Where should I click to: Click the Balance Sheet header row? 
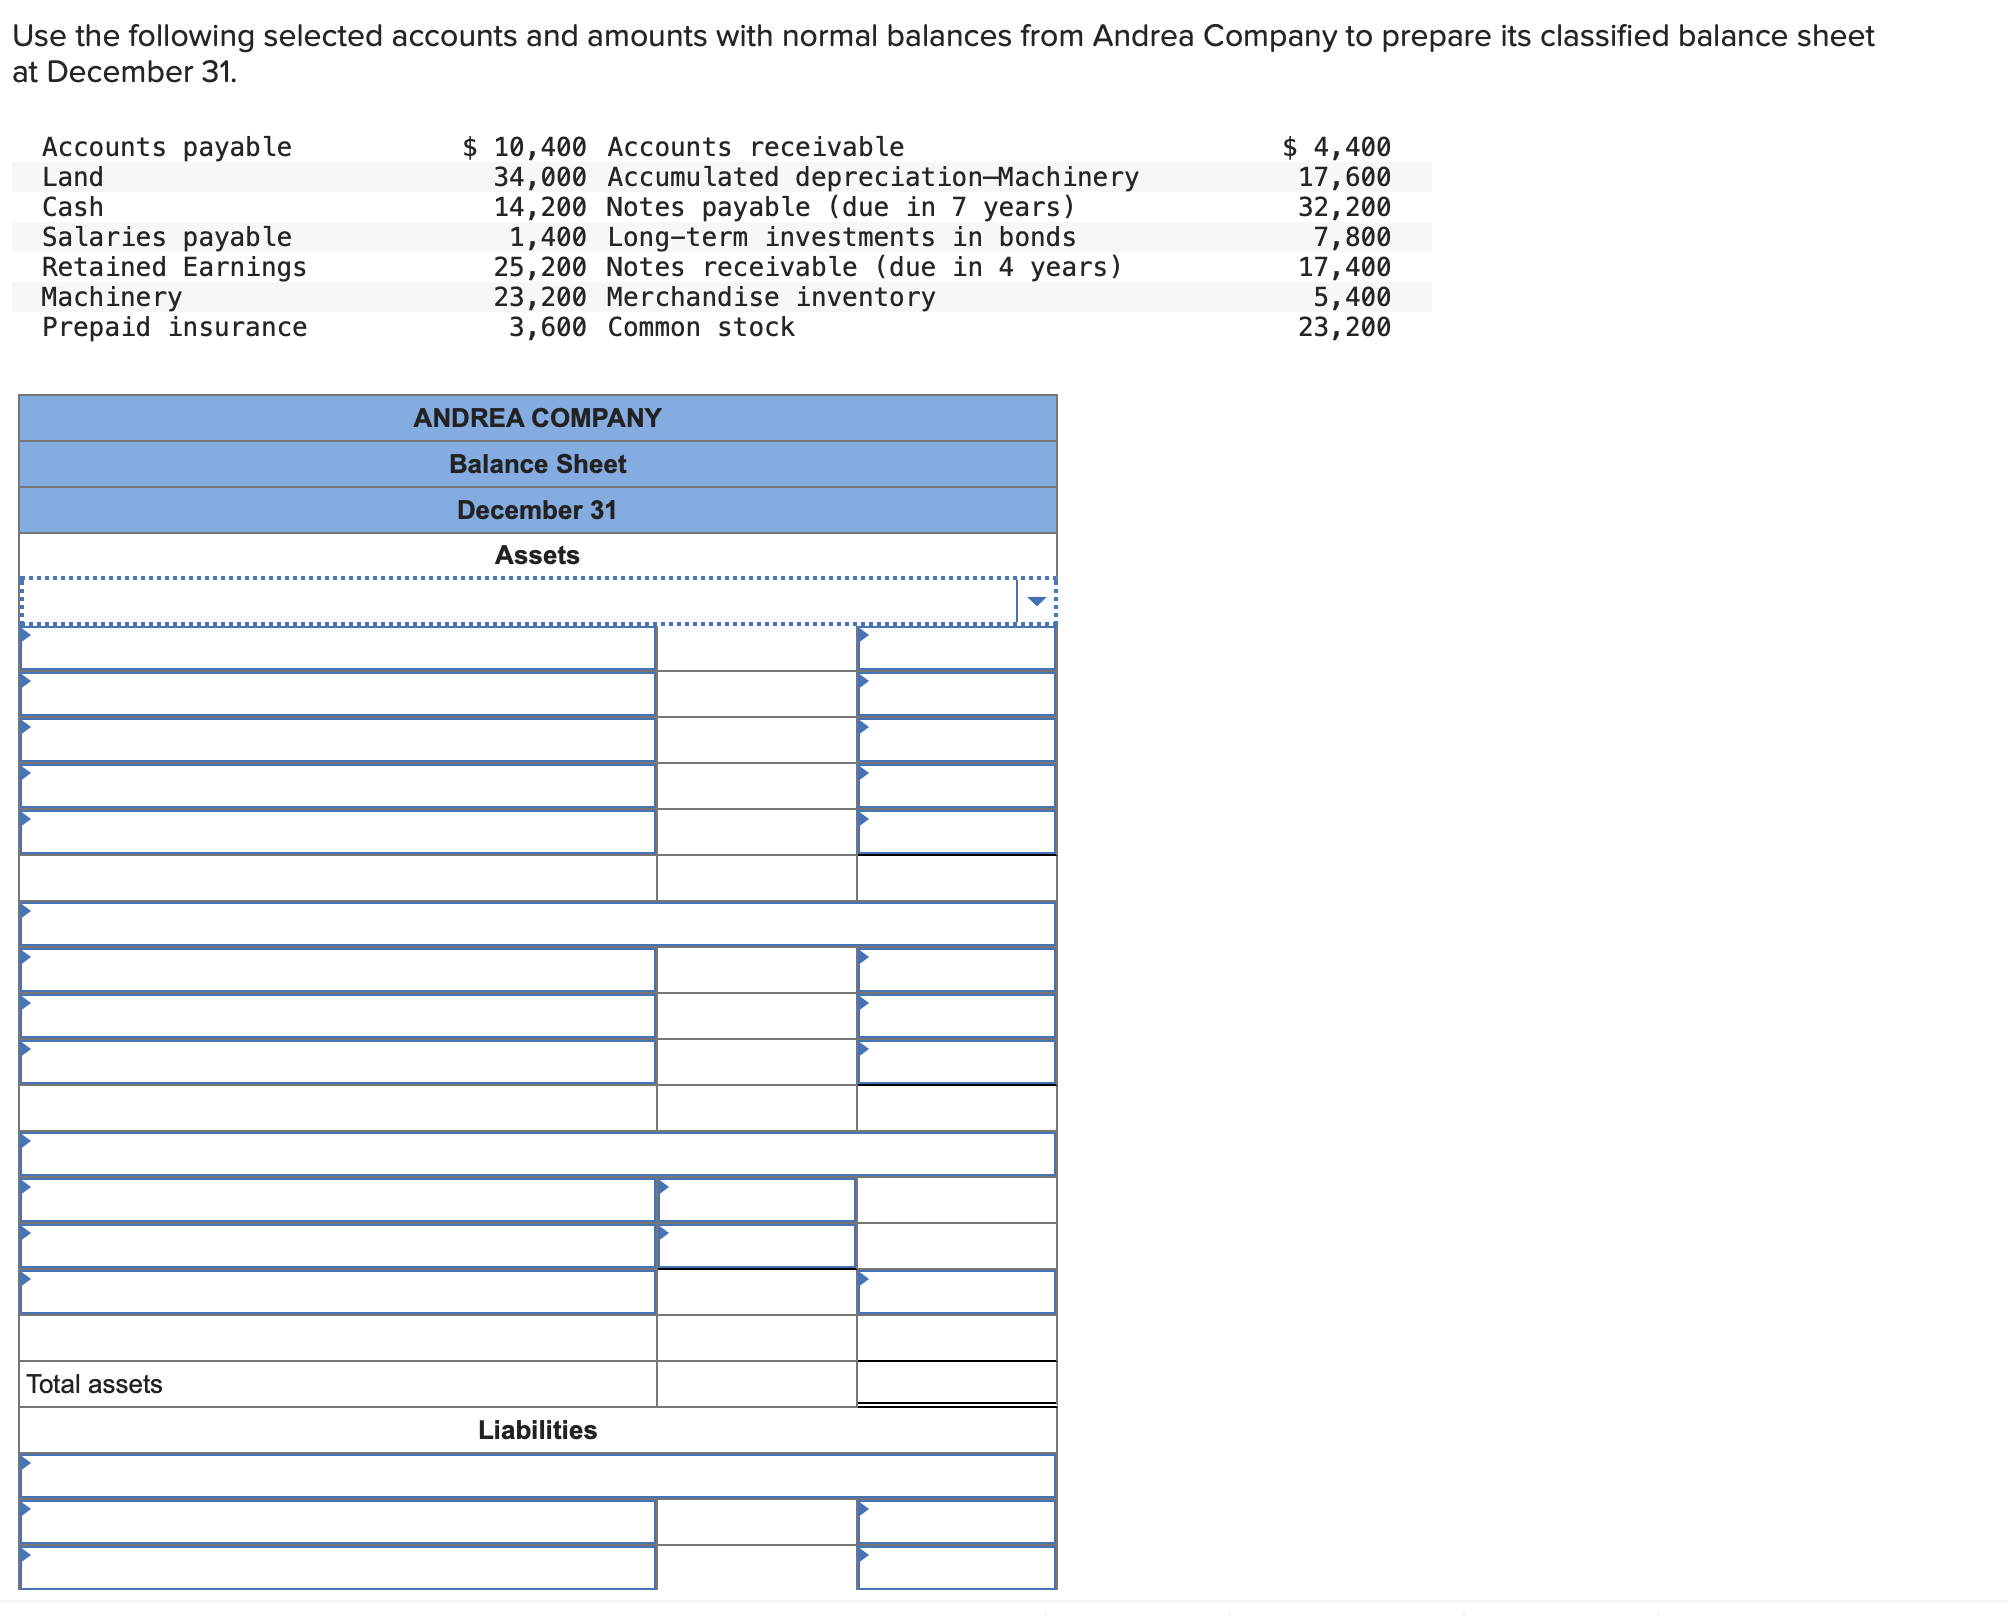click(x=538, y=463)
